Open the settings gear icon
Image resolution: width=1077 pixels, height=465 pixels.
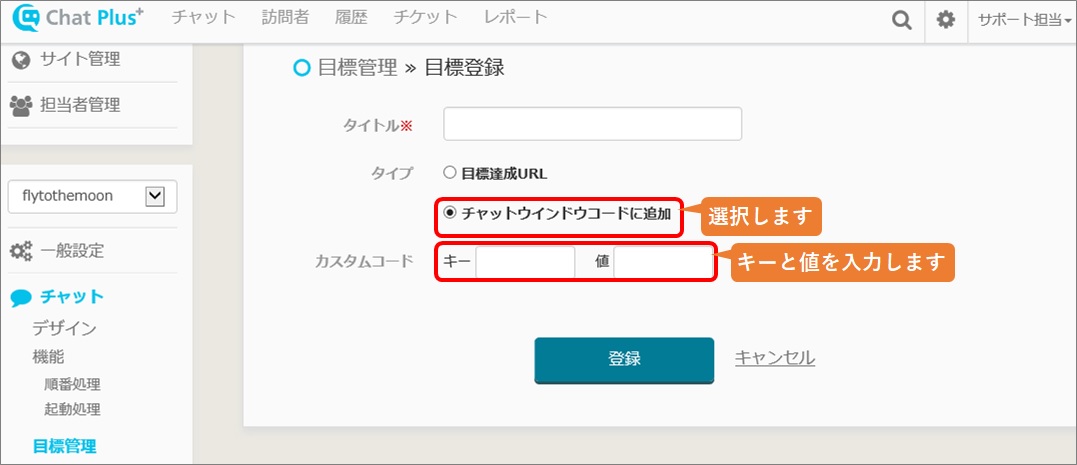(x=946, y=20)
